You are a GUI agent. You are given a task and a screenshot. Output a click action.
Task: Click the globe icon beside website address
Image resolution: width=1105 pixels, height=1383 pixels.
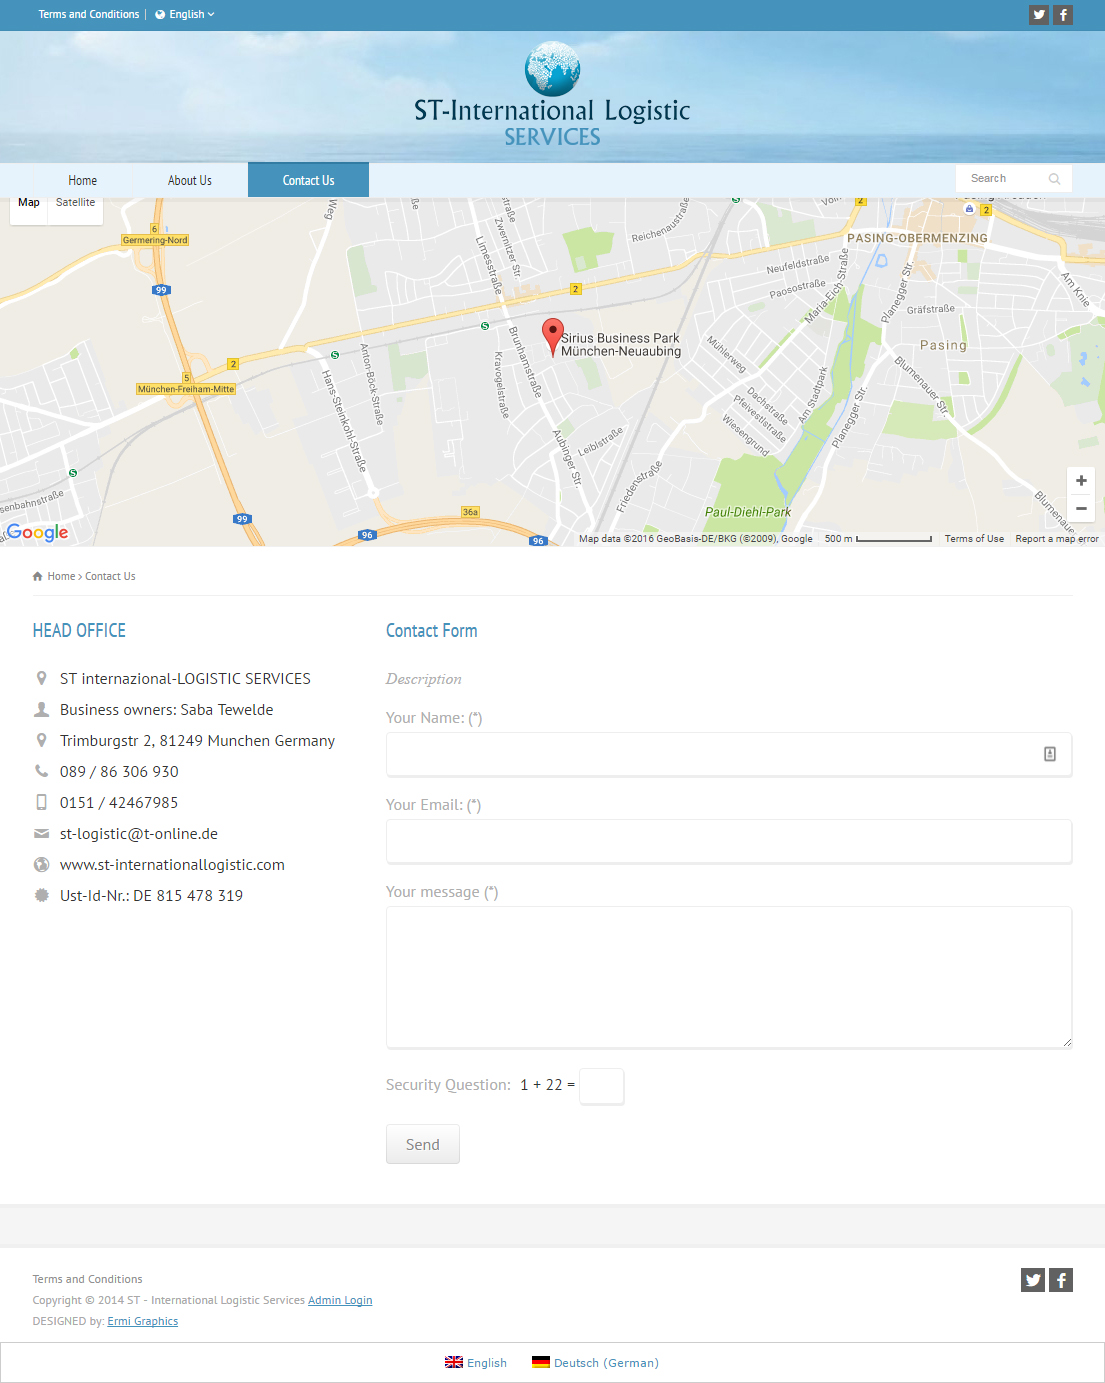coord(41,864)
